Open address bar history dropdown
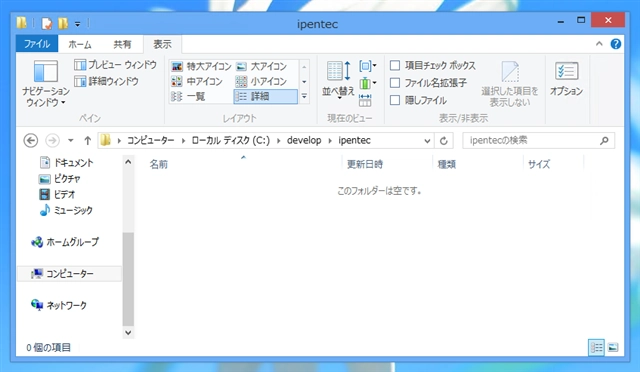640x372 pixels. coord(427,141)
